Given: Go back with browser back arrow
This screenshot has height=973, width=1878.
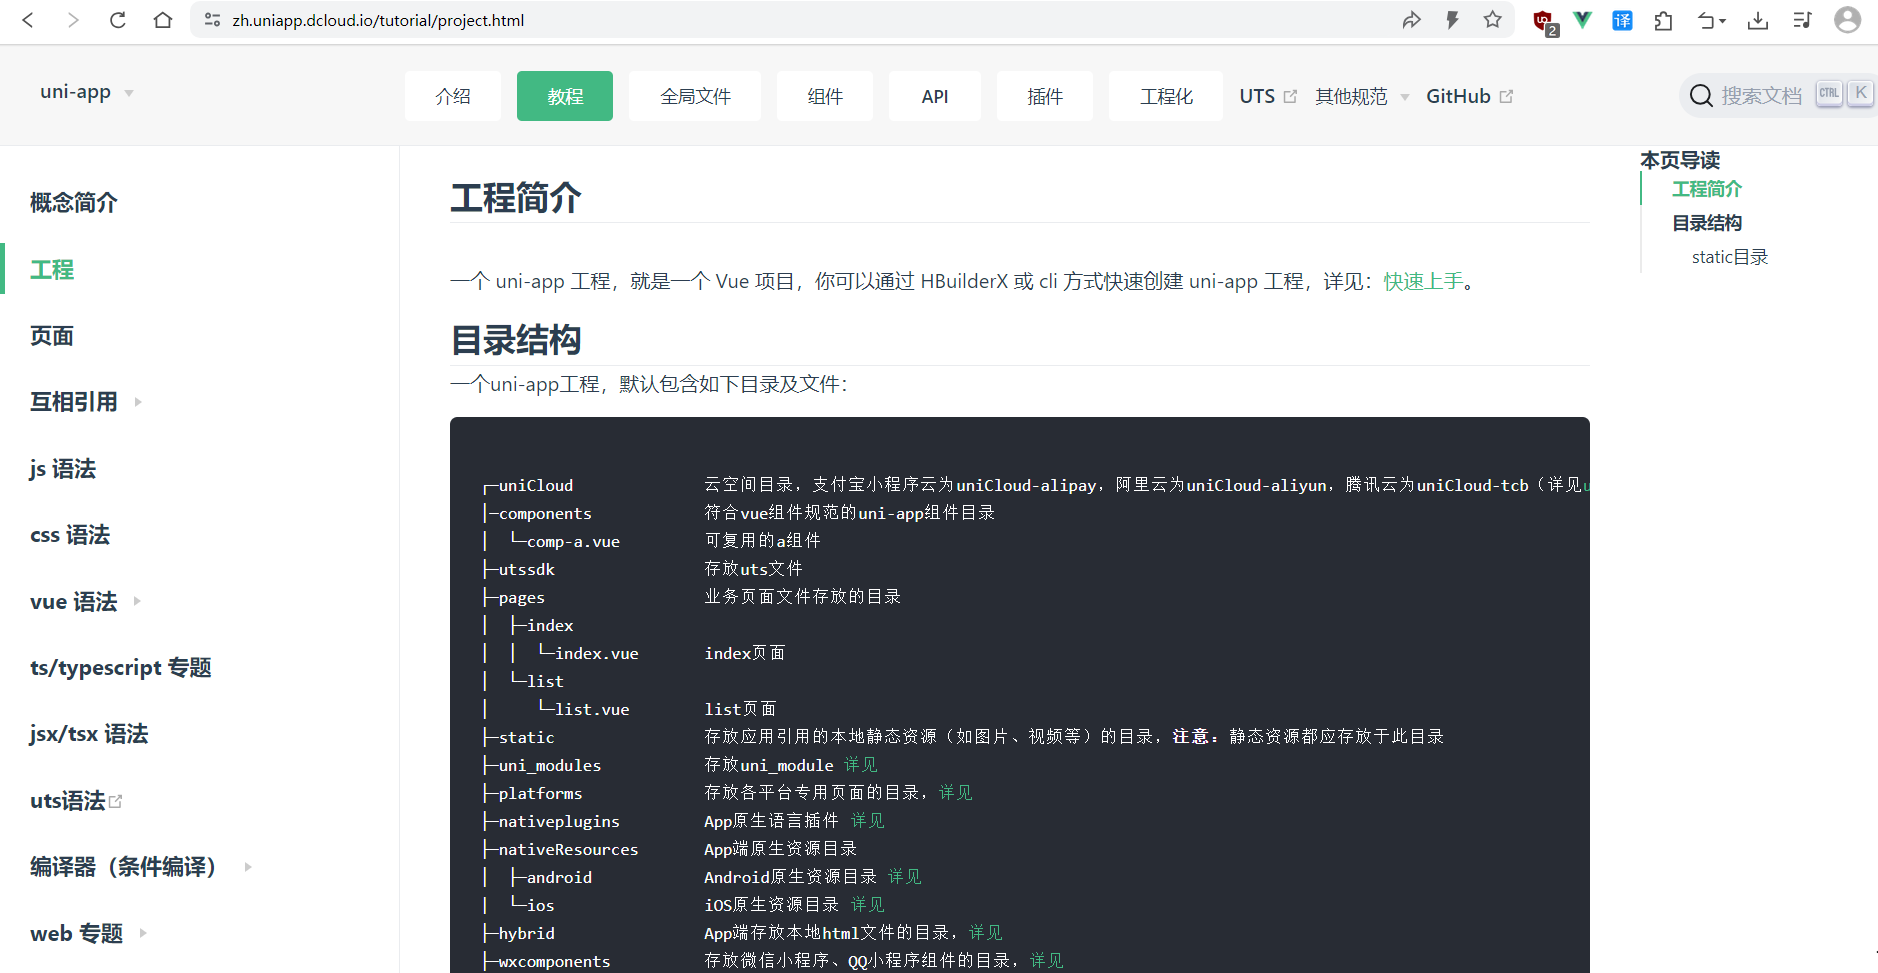Looking at the screenshot, I should click(28, 20).
